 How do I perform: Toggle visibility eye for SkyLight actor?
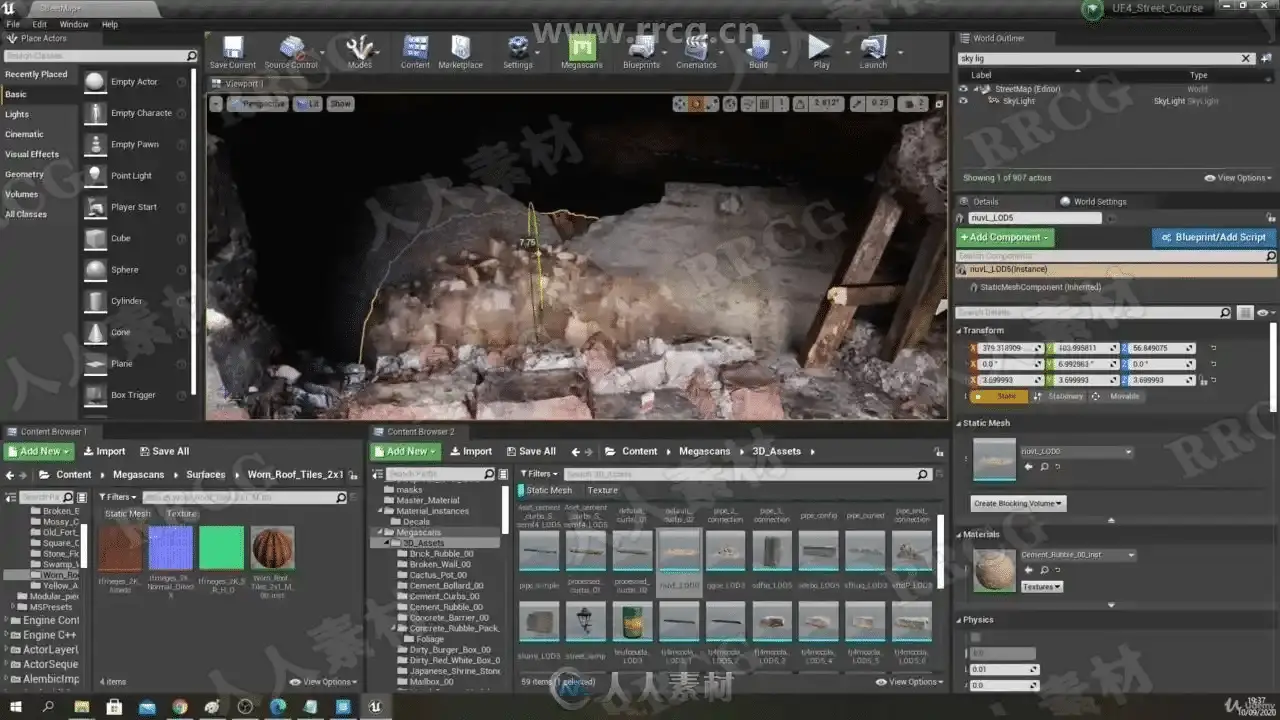[963, 101]
